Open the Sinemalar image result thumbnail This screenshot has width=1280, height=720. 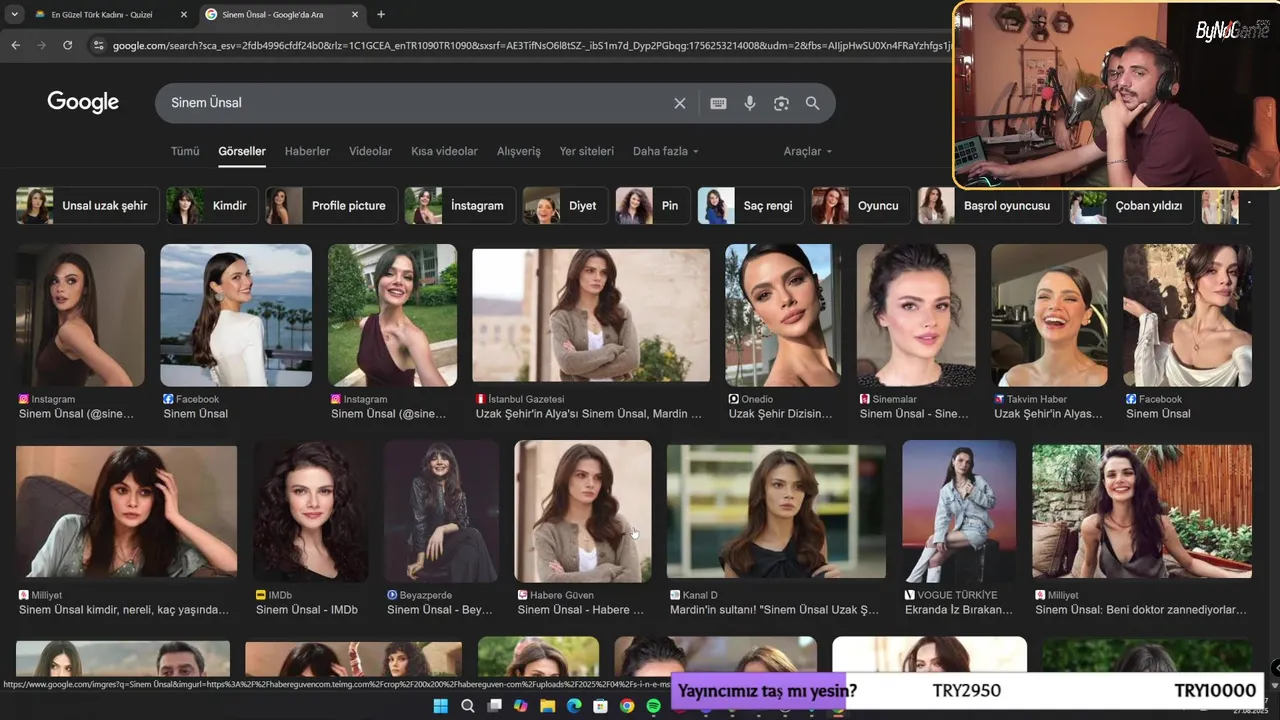click(x=916, y=315)
